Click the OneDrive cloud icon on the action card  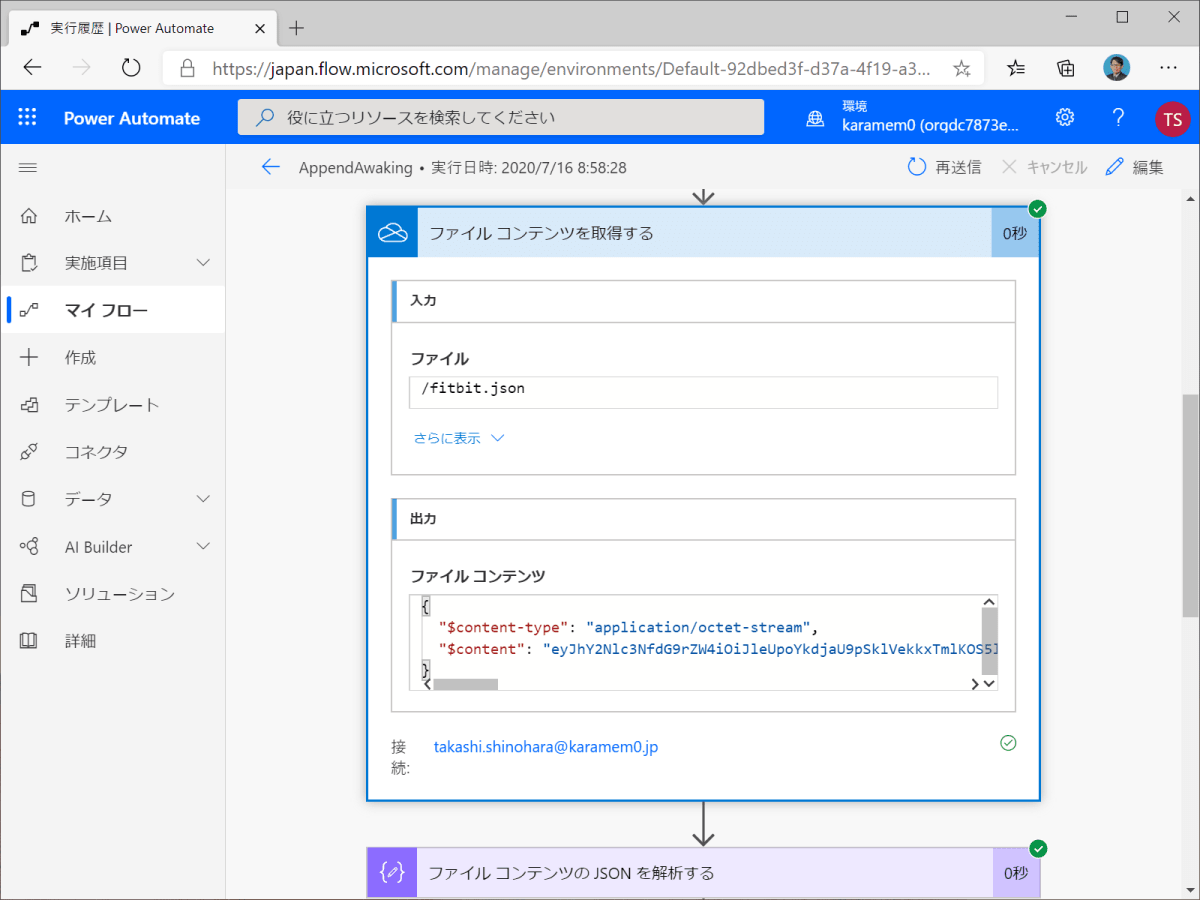391,233
